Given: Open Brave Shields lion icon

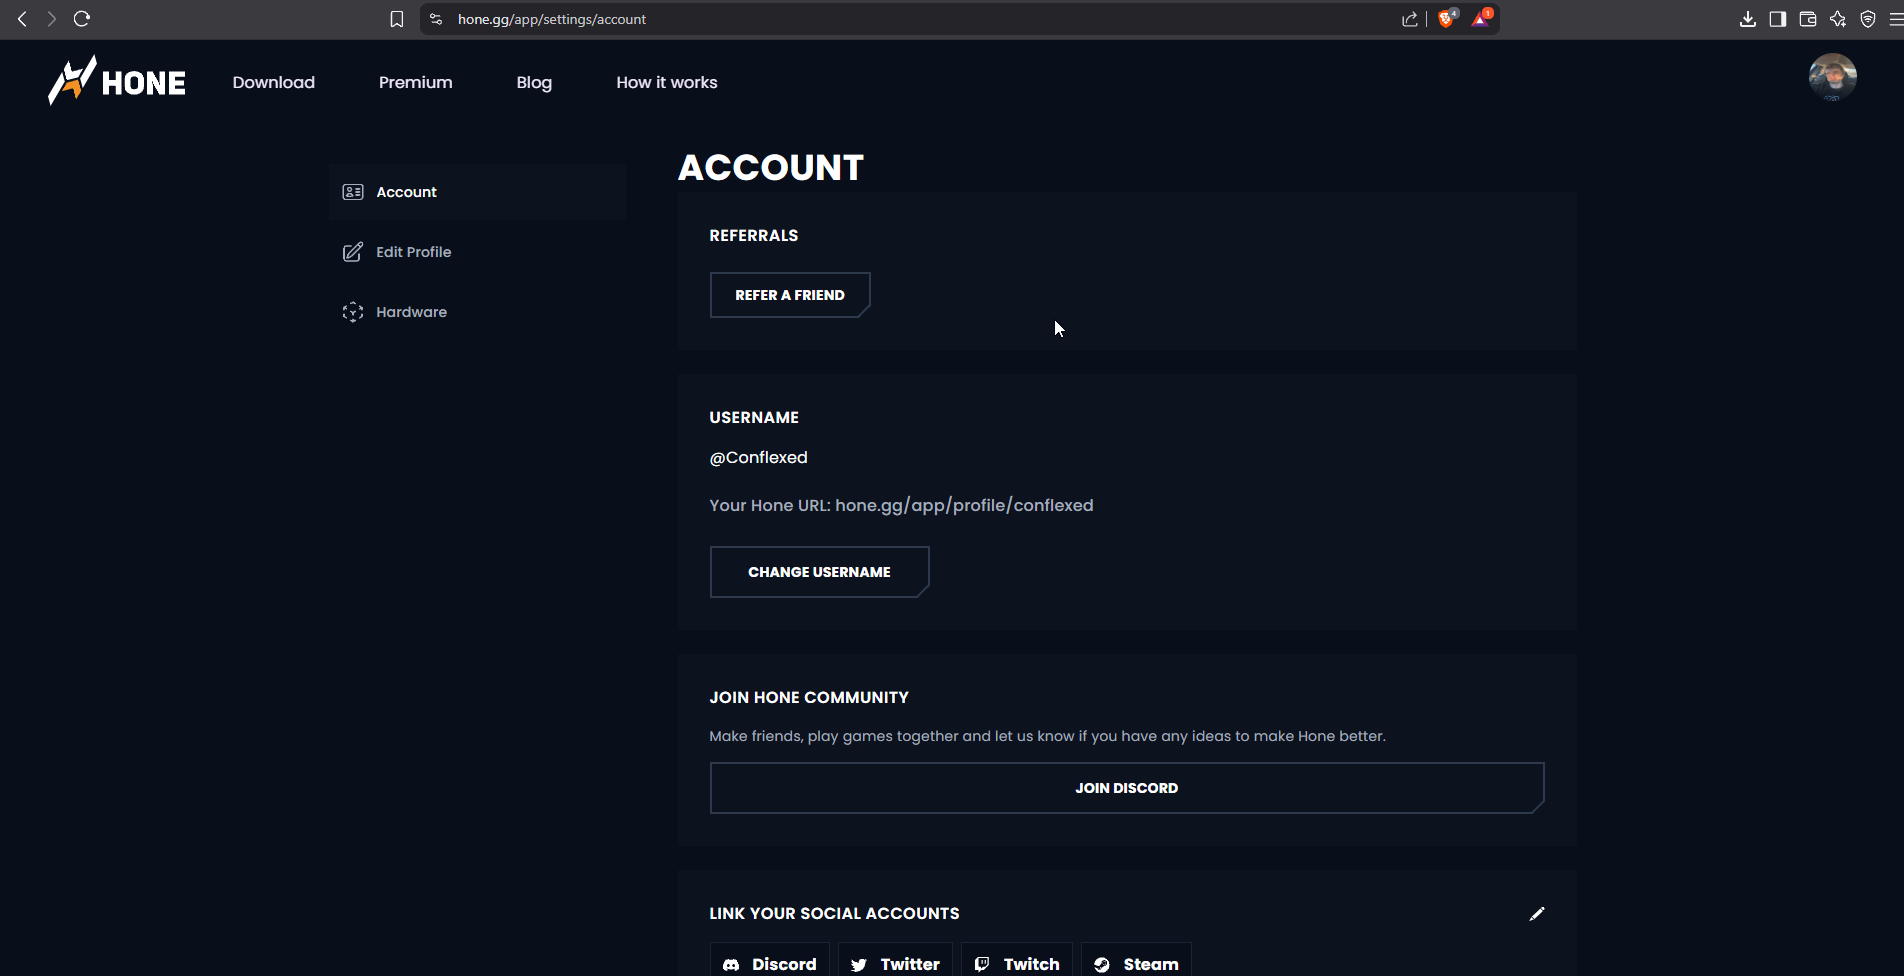Looking at the screenshot, I should 1447,18.
